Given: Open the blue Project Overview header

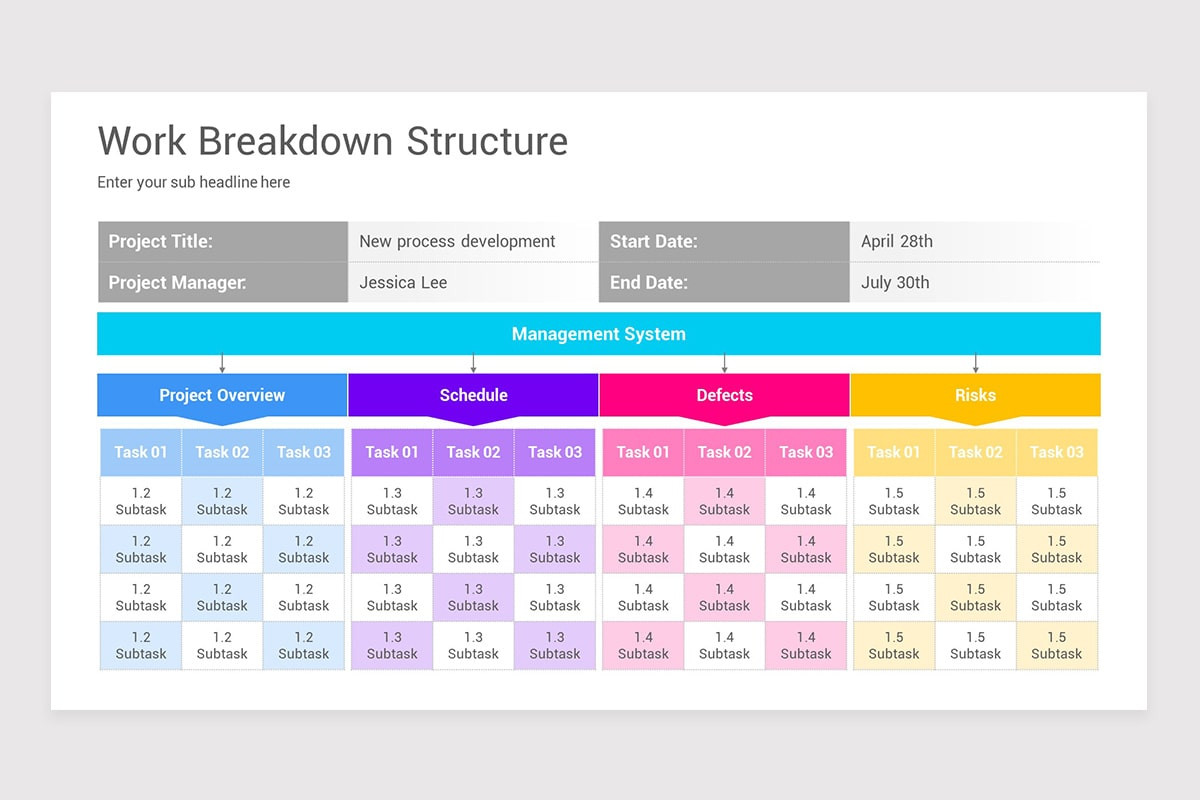Looking at the screenshot, I should (222, 395).
